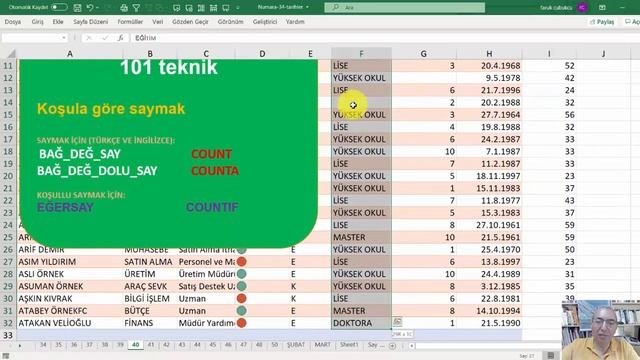Viewport: 640px width, 360px height.
Task: Switch to sheet tab 34
Action: click(x=43, y=345)
